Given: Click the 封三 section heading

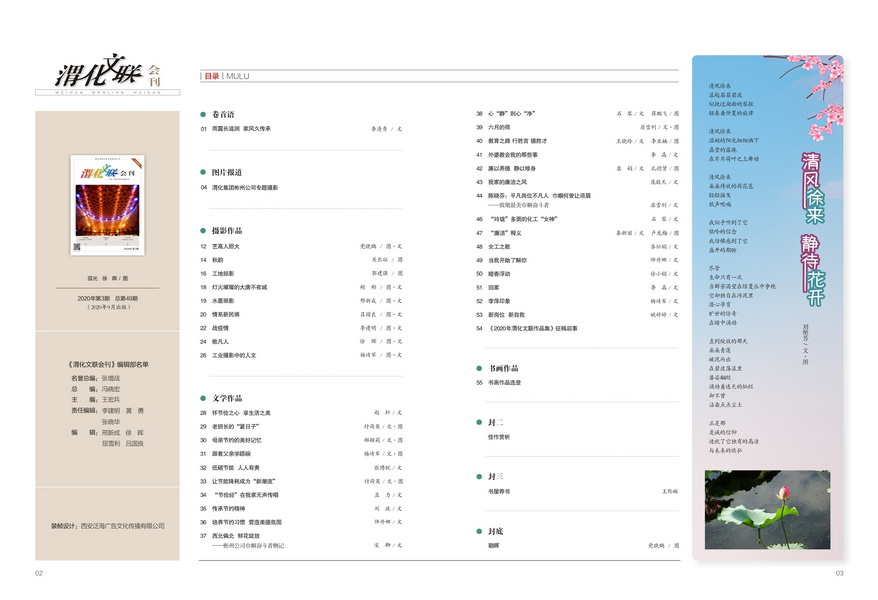Looking at the screenshot, I should click(495, 477).
